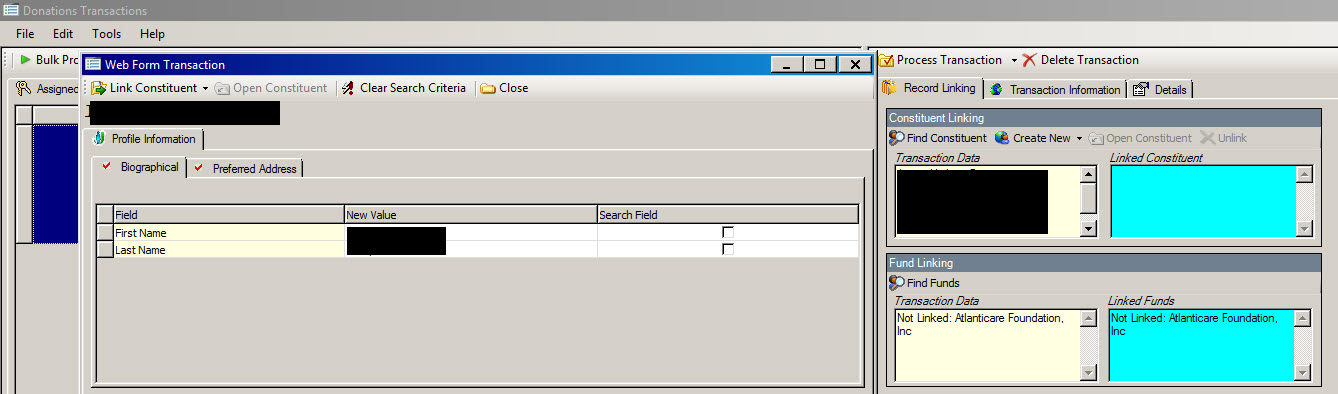Open the Tools menu
This screenshot has height=394, width=1338.
pos(107,34)
